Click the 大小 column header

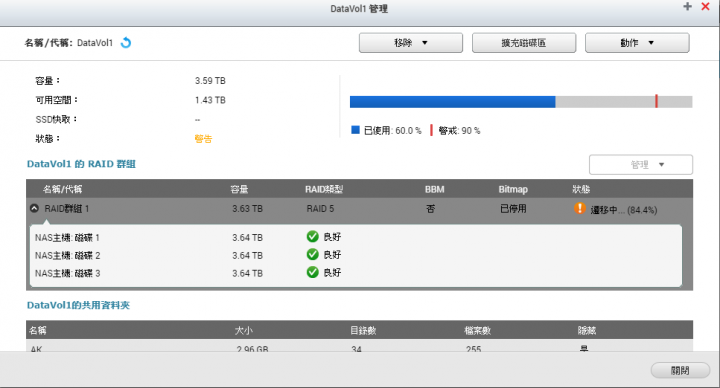pos(244,331)
